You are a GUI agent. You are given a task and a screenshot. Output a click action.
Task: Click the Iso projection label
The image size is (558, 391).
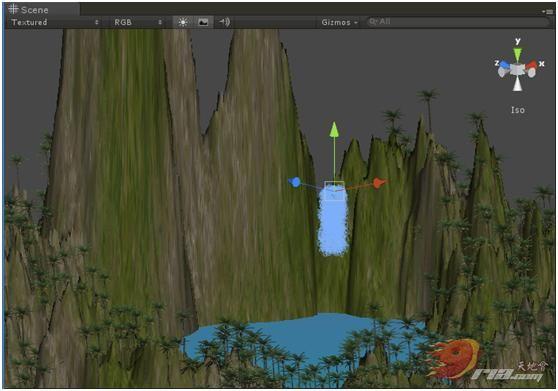pos(518,110)
